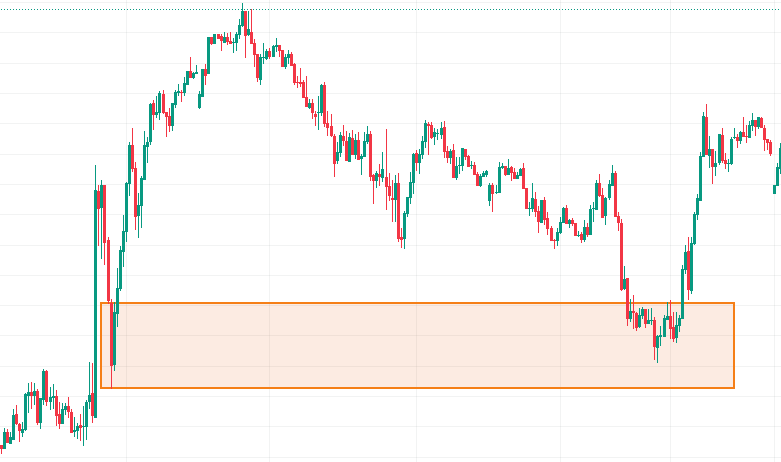
Task: Click the orange rectangle's top-left corner
Action: pos(101,302)
